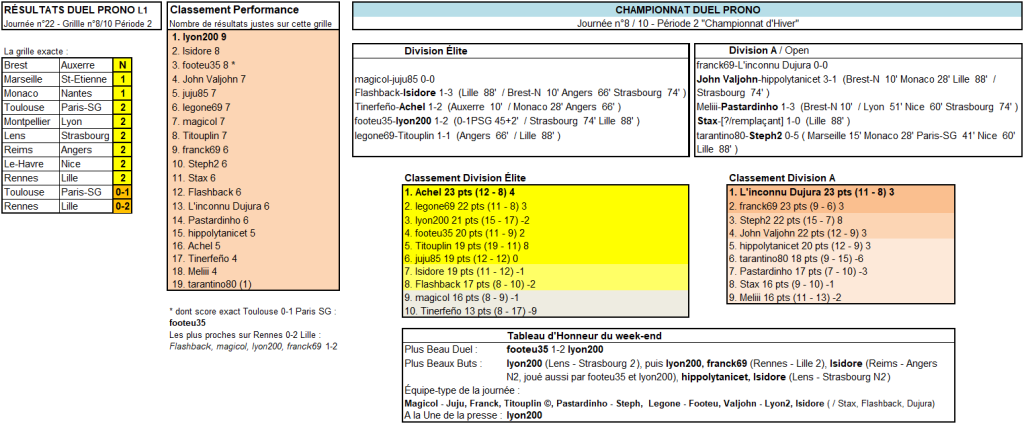The width and height of the screenshot is (1024, 426).
Task: Click the 'Reims' cell
Action: pos(30,150)
